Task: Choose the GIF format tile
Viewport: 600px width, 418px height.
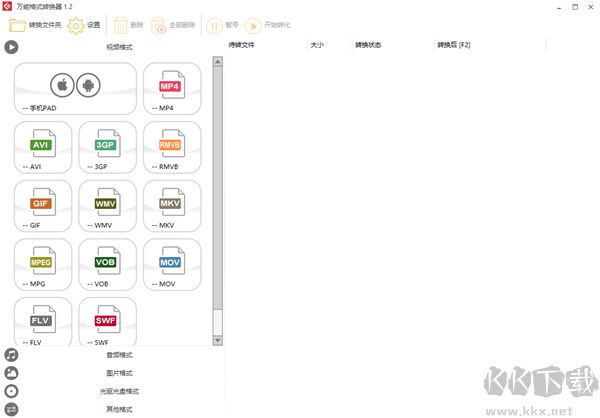Action: point(43,206)
